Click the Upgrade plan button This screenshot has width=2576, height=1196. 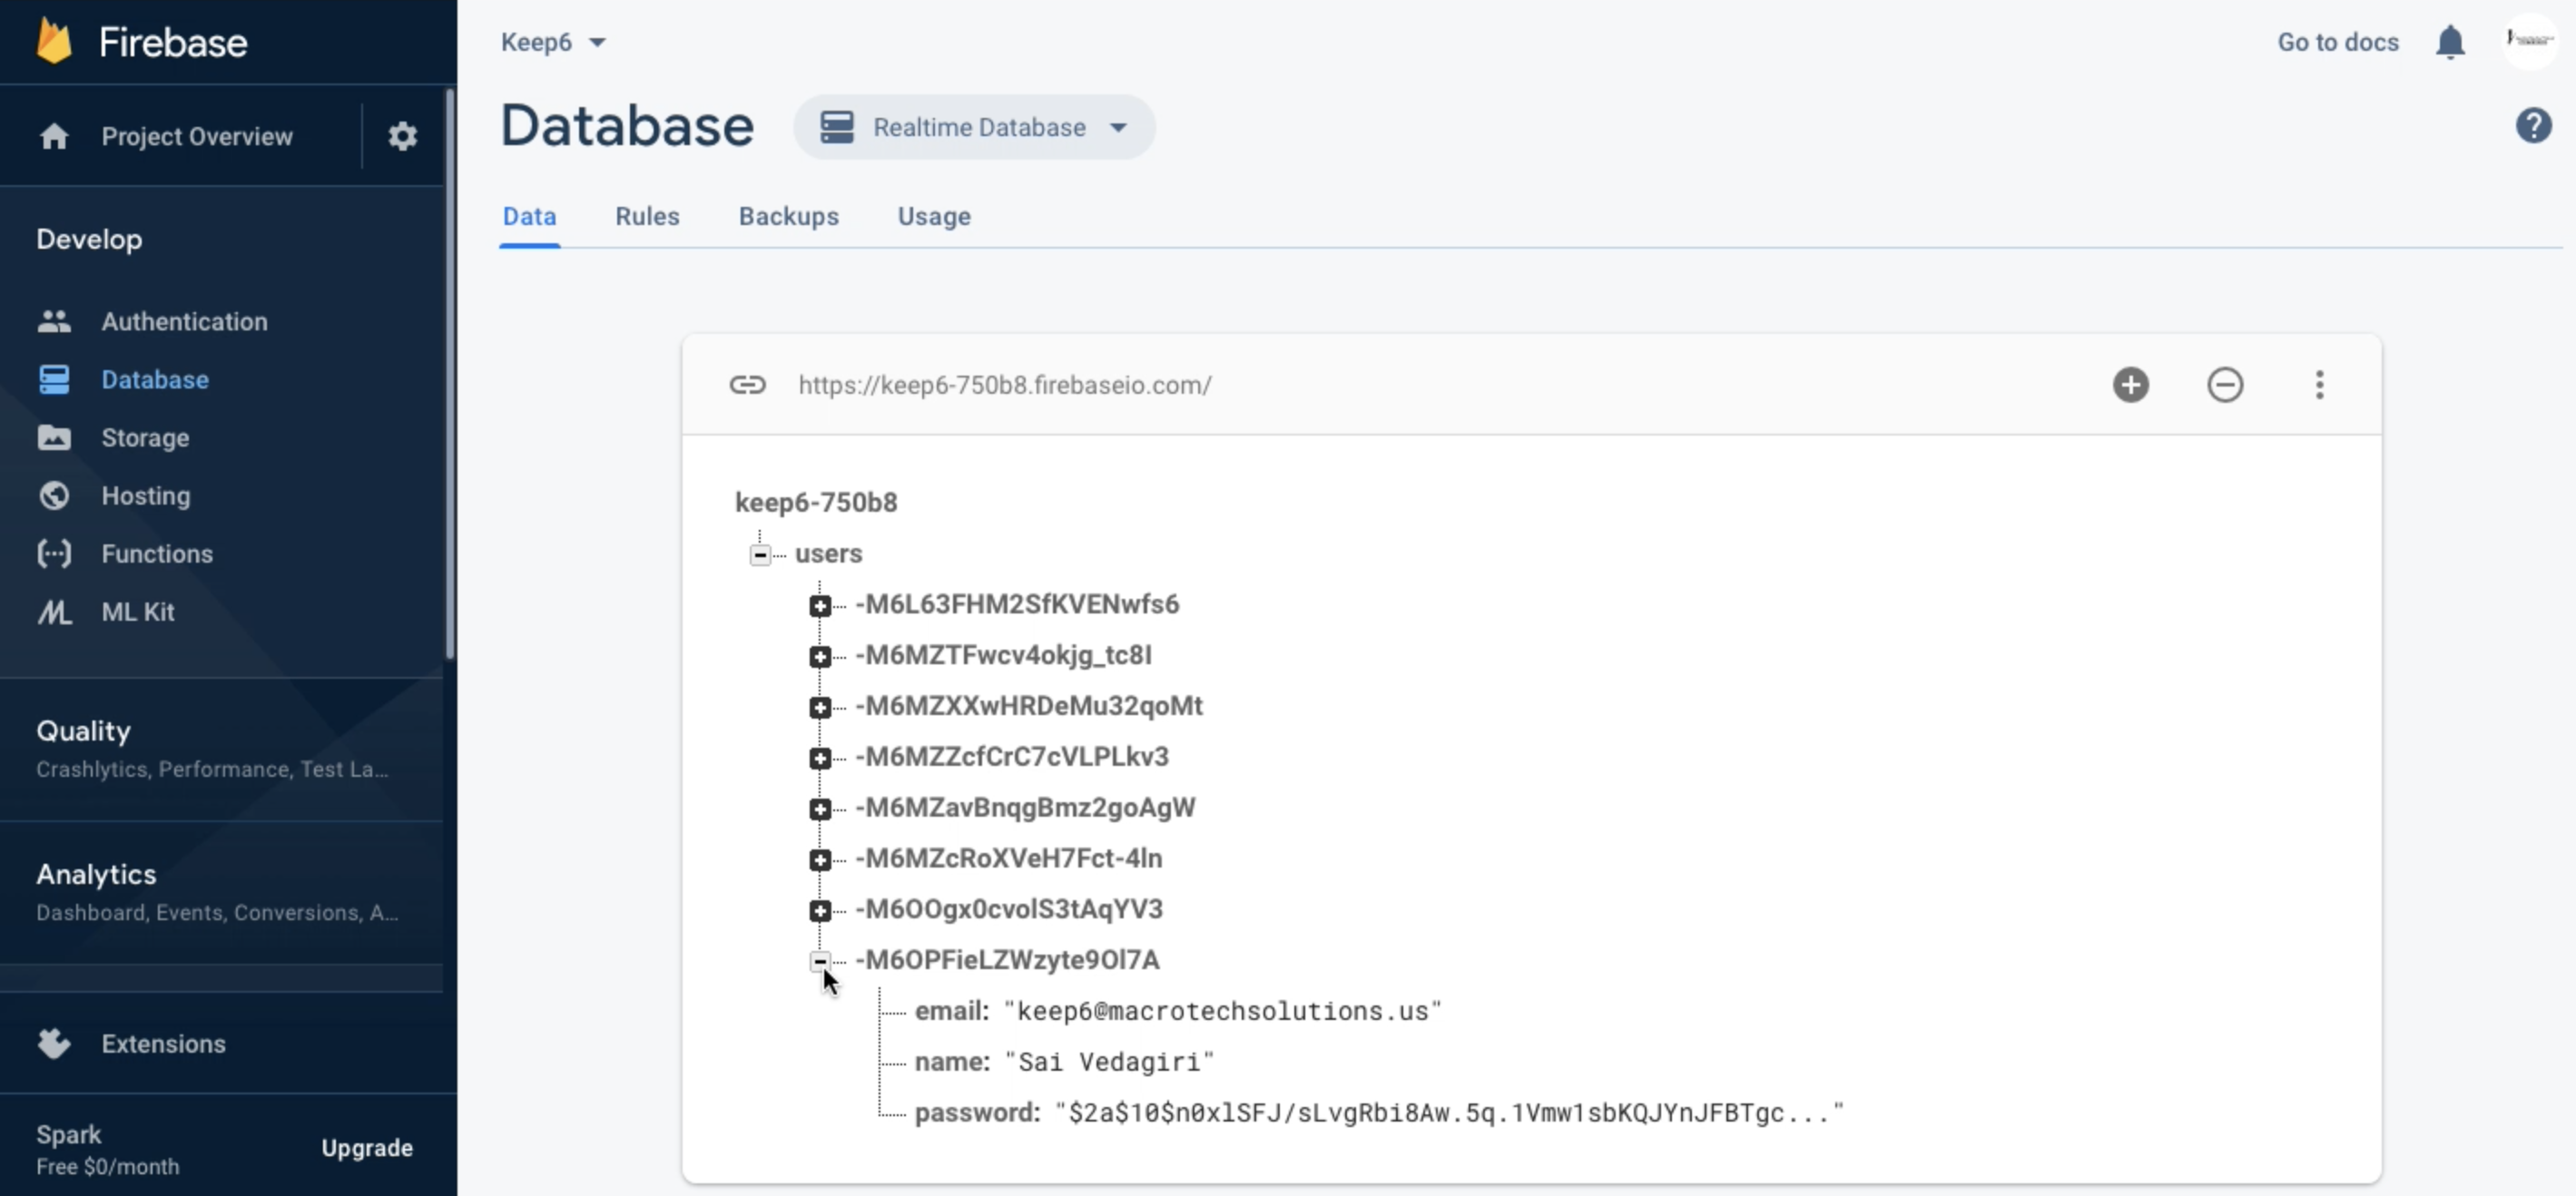[x=366, y=1148]
